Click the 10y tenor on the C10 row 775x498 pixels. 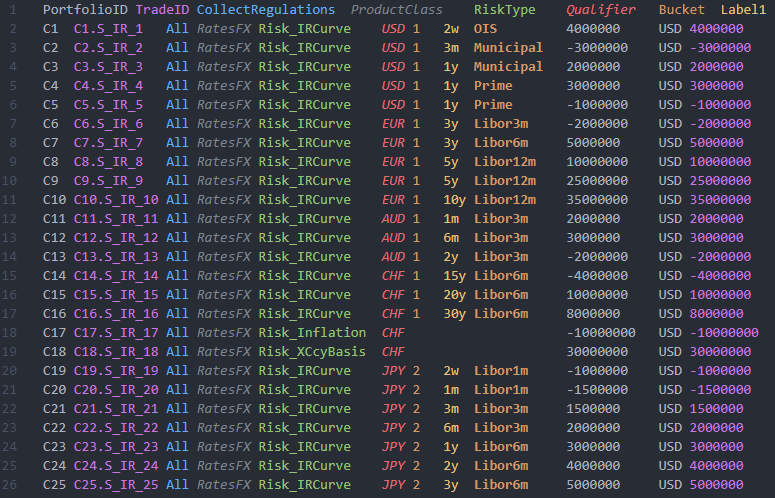tap(454, 200)
